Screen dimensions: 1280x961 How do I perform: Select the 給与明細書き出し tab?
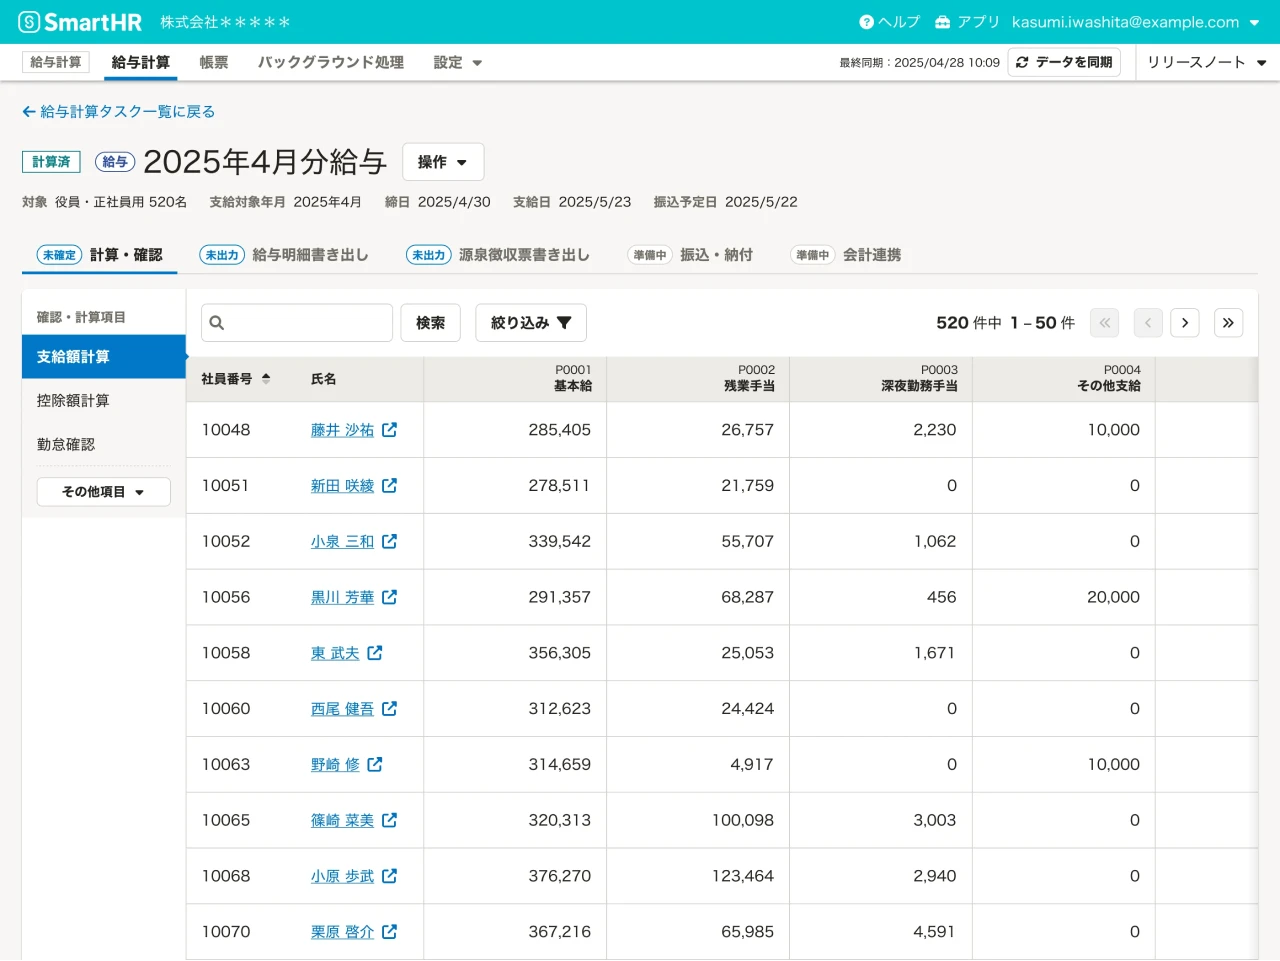tap(310, 254)
